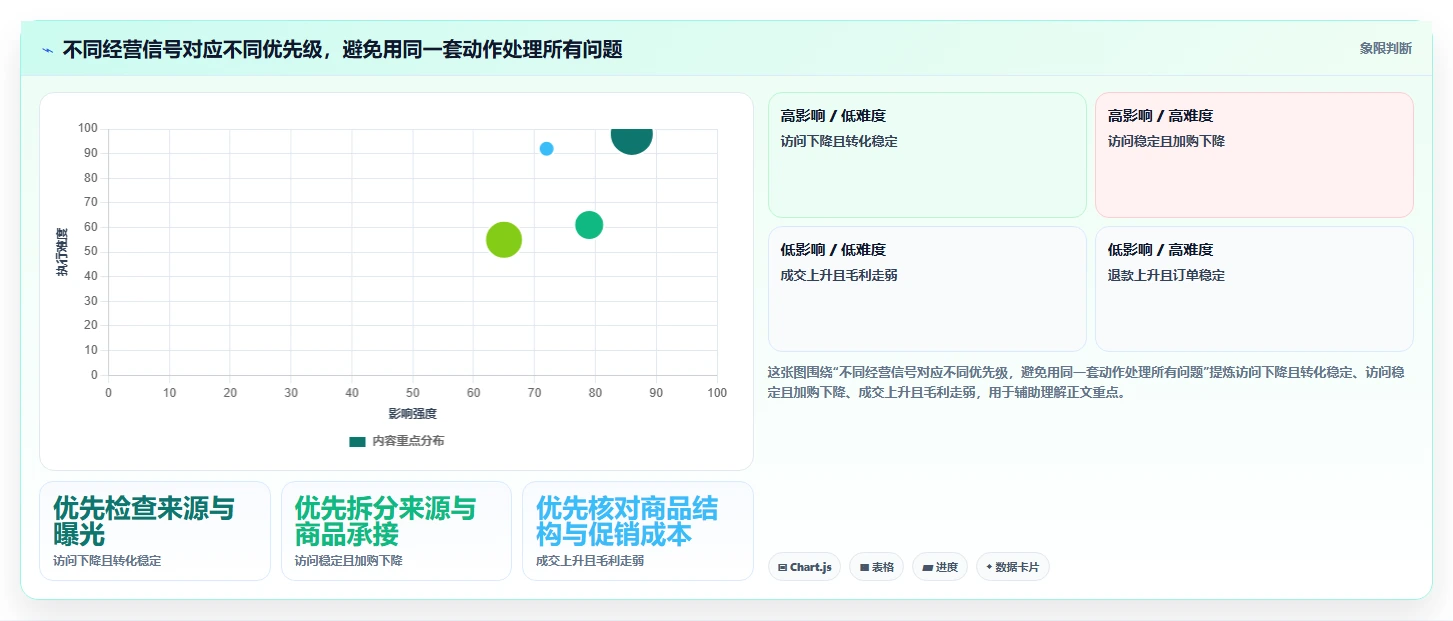The width and height of the screenshot is (1453, 621).
Task: Open the 高影响 / 高难度 quadrant card
Action: tap(1254, 155)
